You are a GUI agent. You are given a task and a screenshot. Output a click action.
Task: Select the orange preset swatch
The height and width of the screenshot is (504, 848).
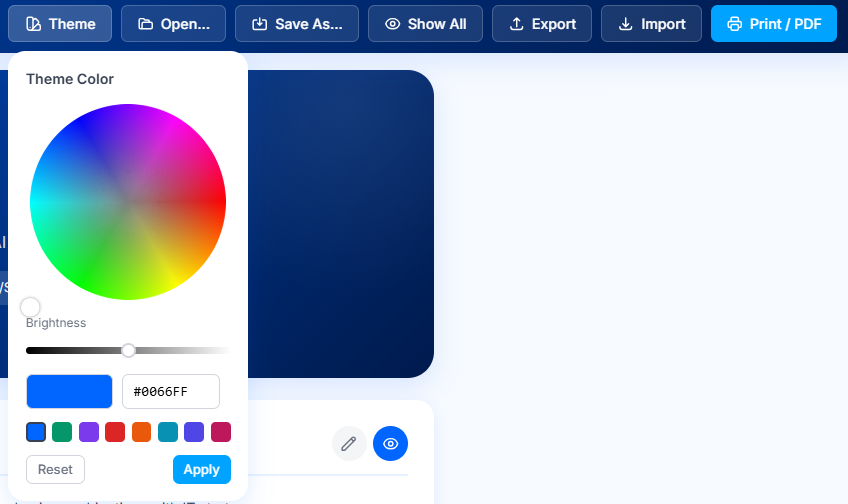(142, 432)
